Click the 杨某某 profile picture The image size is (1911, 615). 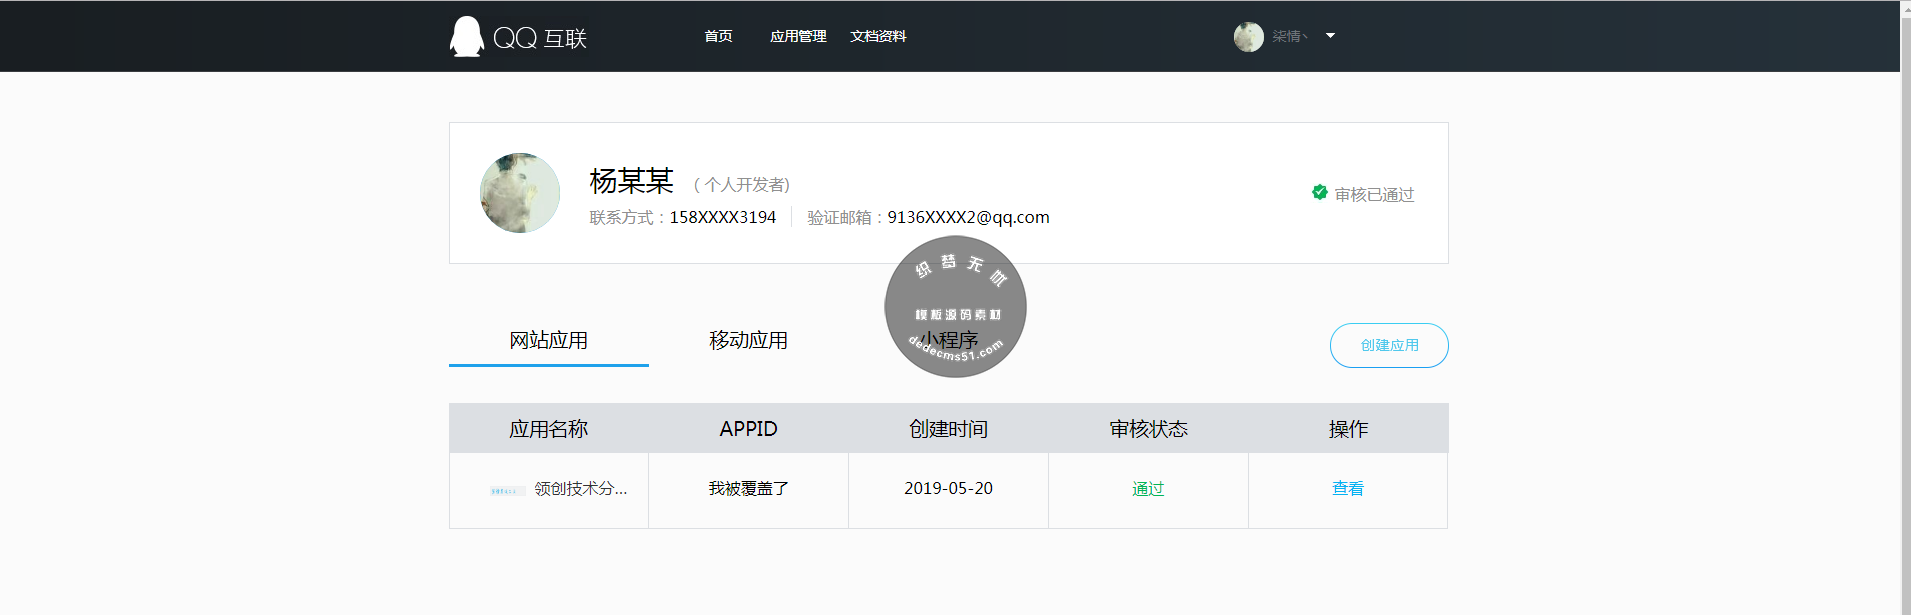pos(520,193)
